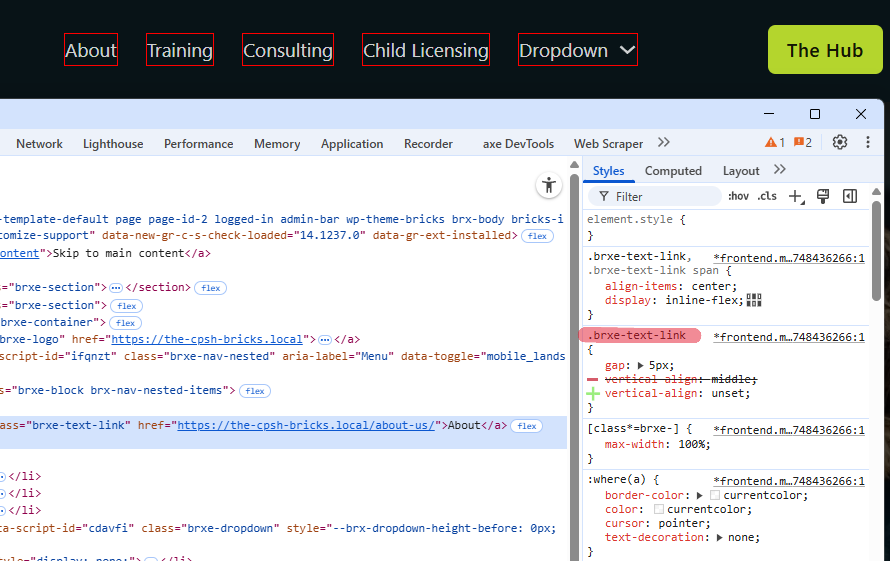Toggle the .cls element classes button

point(767,196)
